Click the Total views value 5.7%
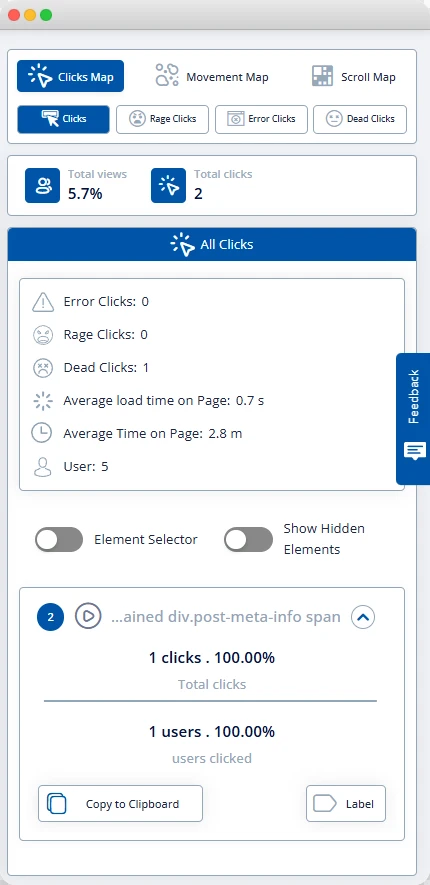 point(85,194)
